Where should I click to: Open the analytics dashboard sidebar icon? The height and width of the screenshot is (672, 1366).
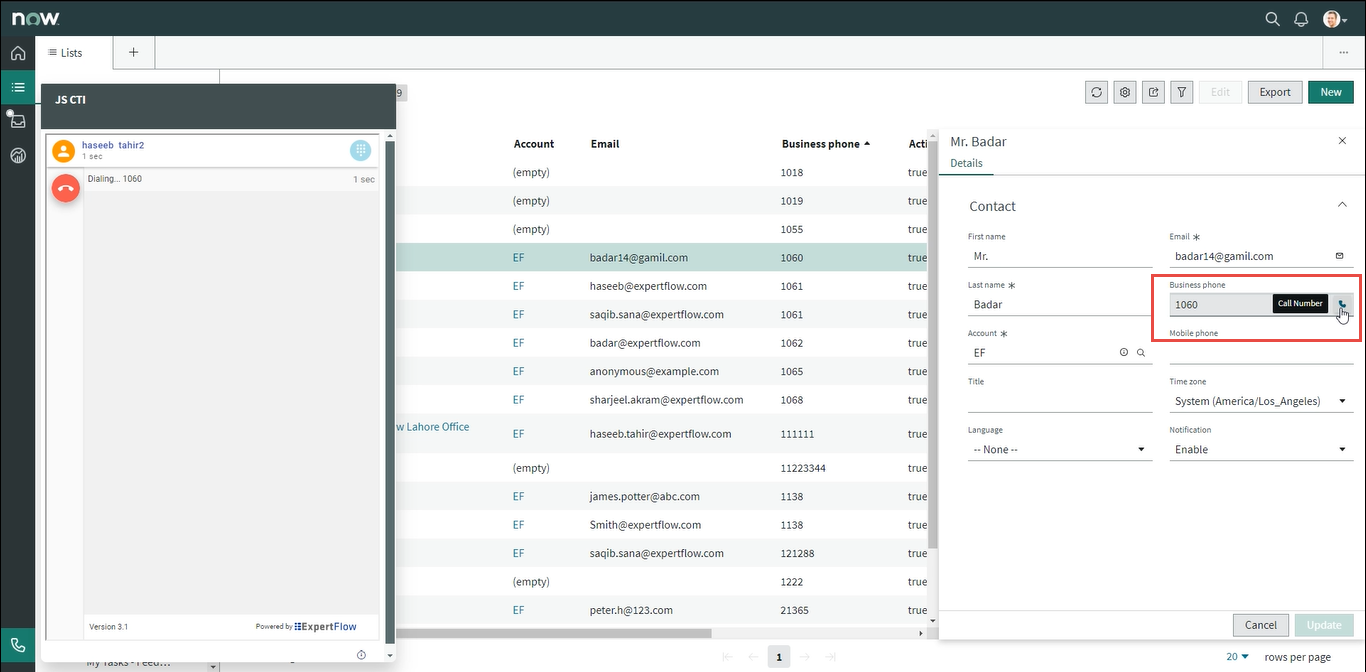click(18, 155)
